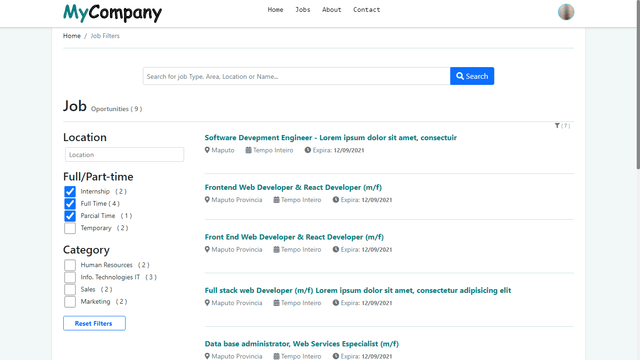Click calendar icon on Software Devepment Engineer row
This screenshot has height=360, width=640.
point(248,150)
